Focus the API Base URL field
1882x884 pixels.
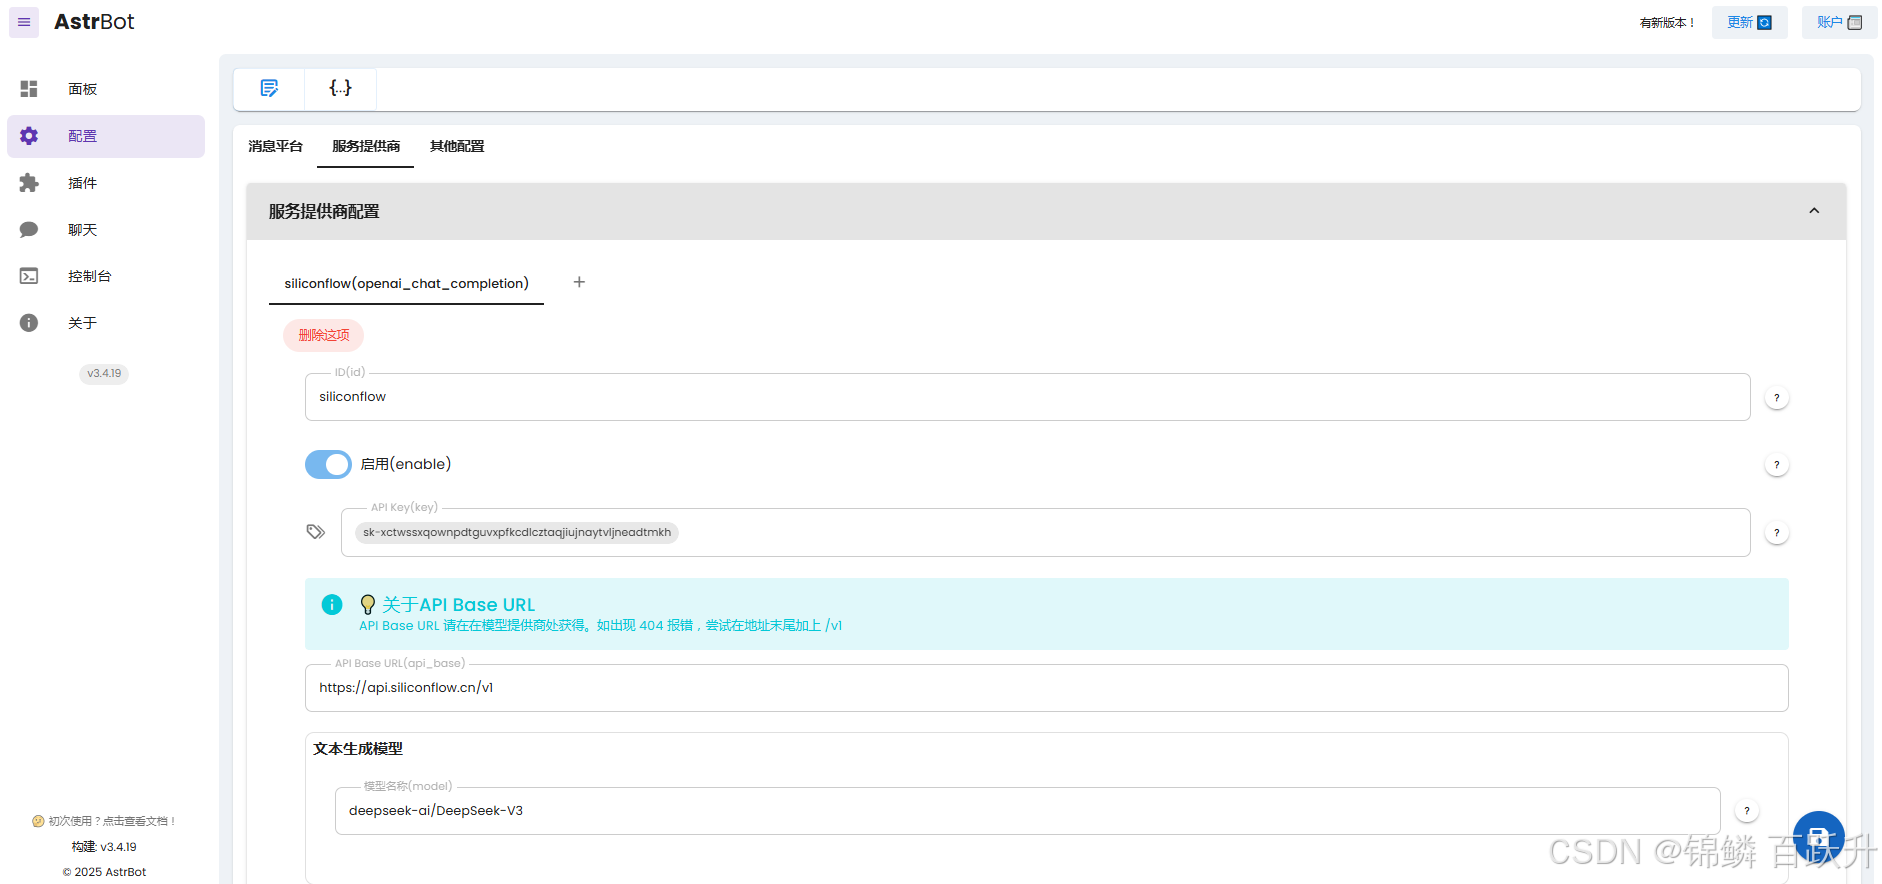[1046, 688]
